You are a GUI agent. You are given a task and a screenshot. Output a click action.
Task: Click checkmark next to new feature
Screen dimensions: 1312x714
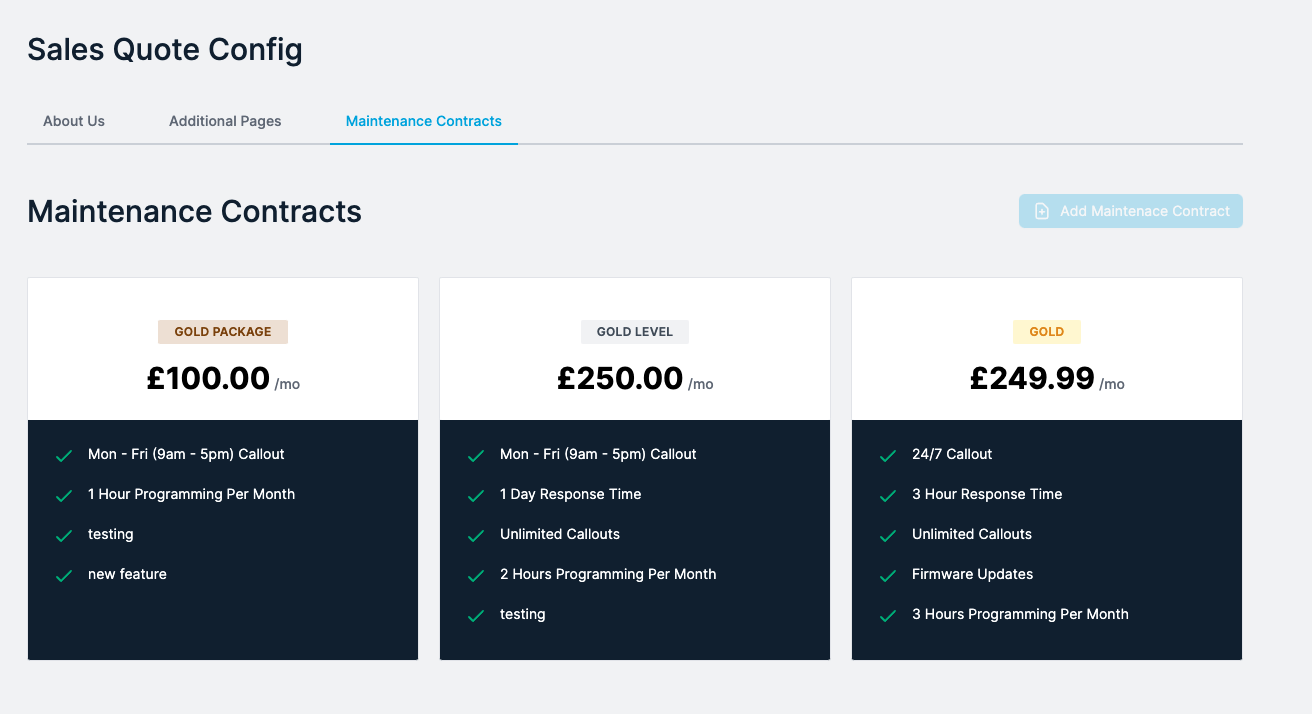[x=63, y=575]
